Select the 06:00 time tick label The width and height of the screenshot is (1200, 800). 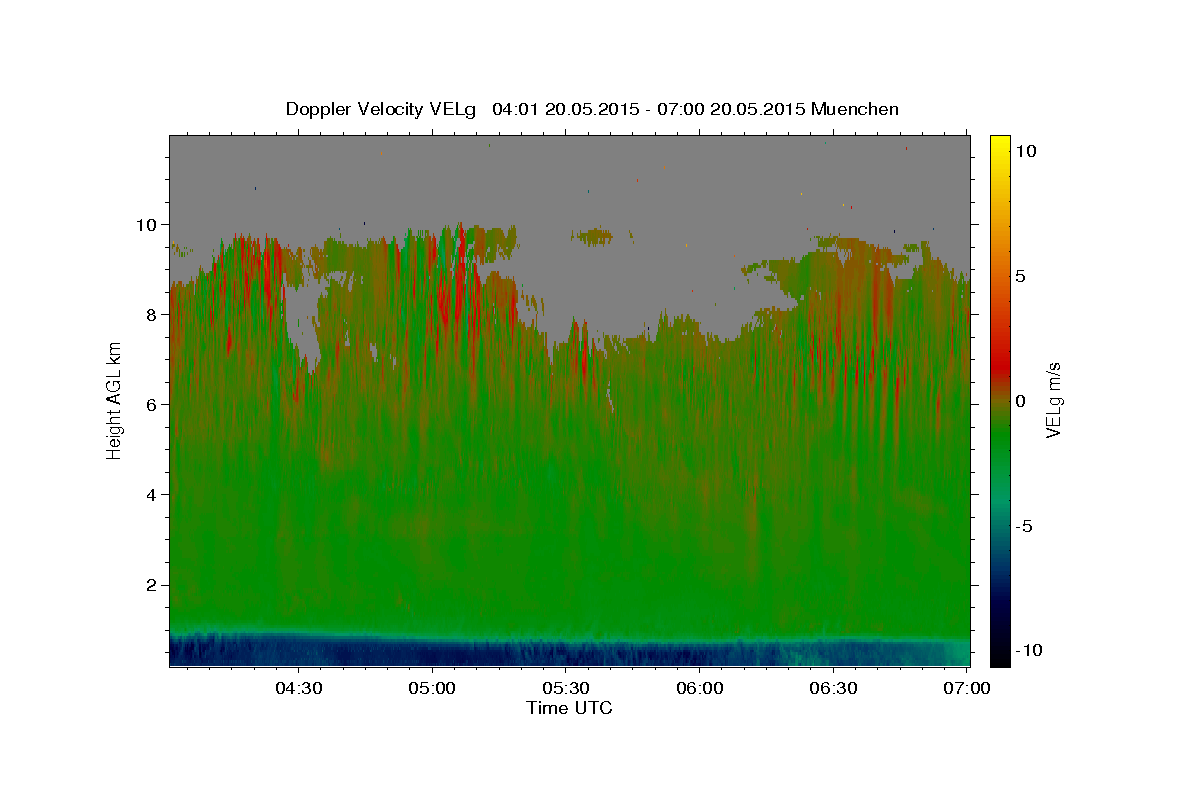(700, 688)
